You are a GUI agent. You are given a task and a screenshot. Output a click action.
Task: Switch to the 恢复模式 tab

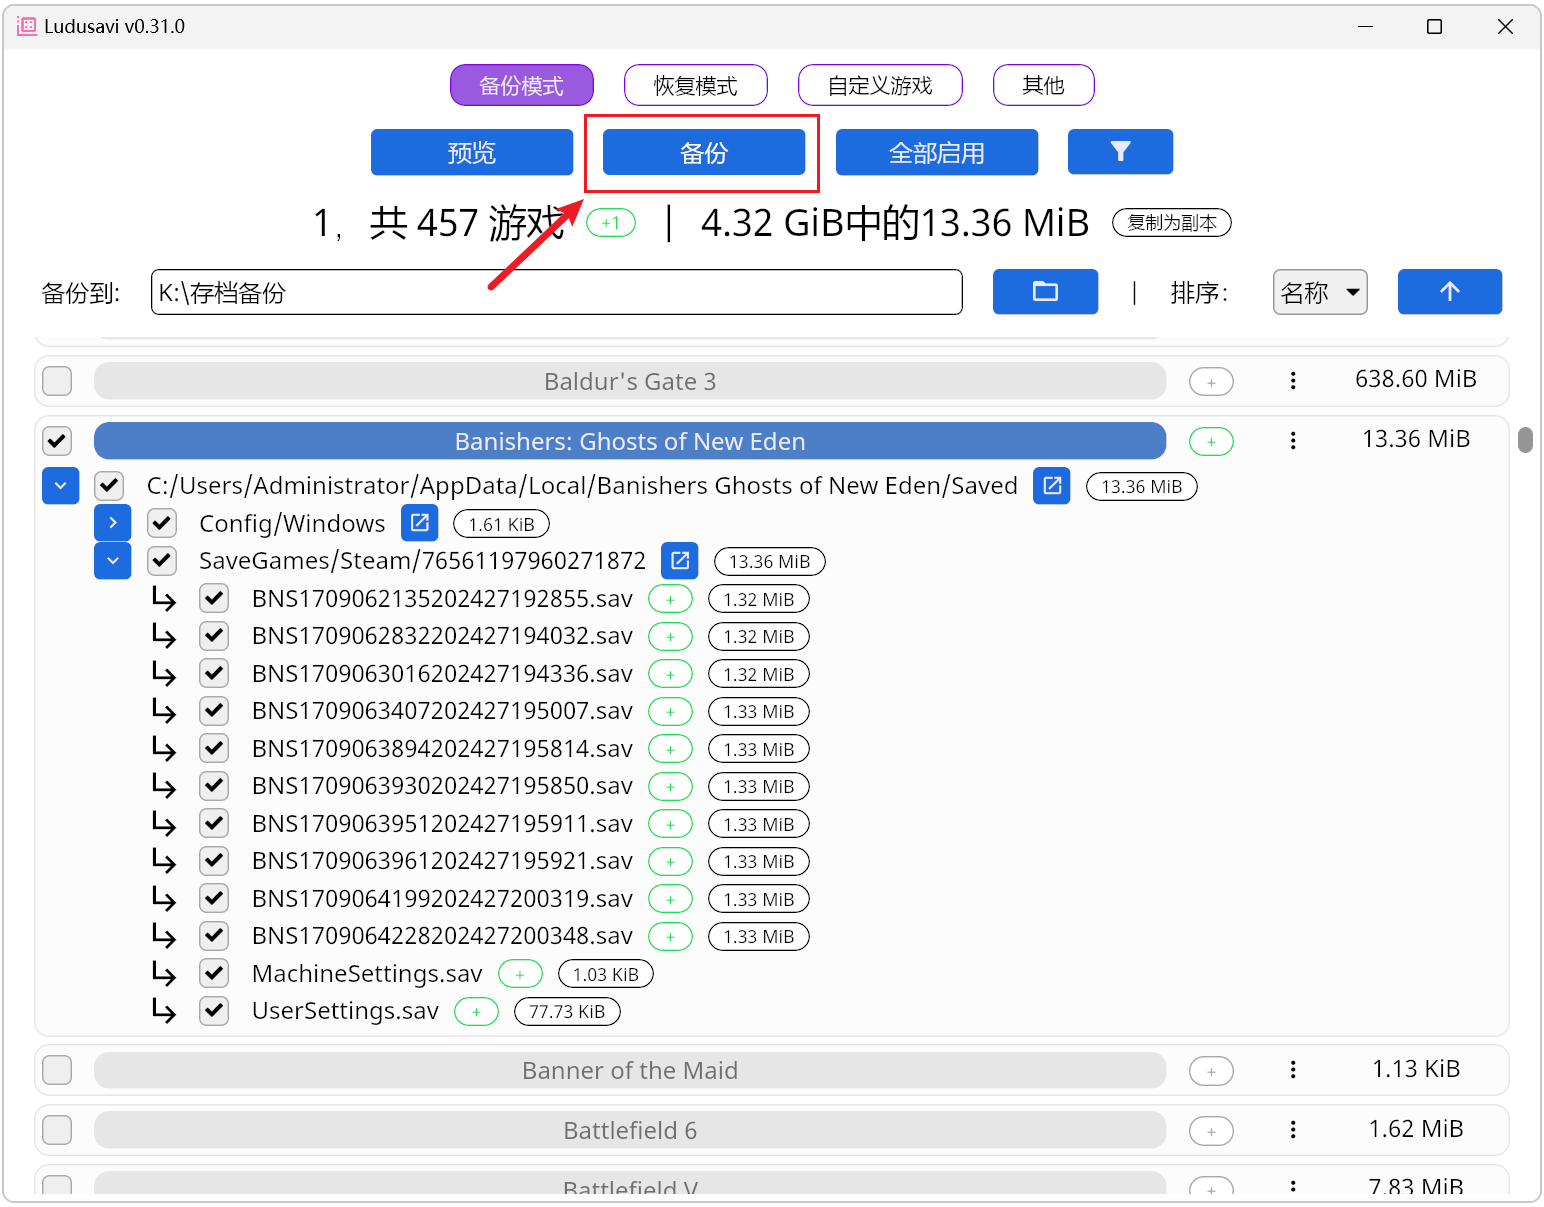click(x=696, y=85)
